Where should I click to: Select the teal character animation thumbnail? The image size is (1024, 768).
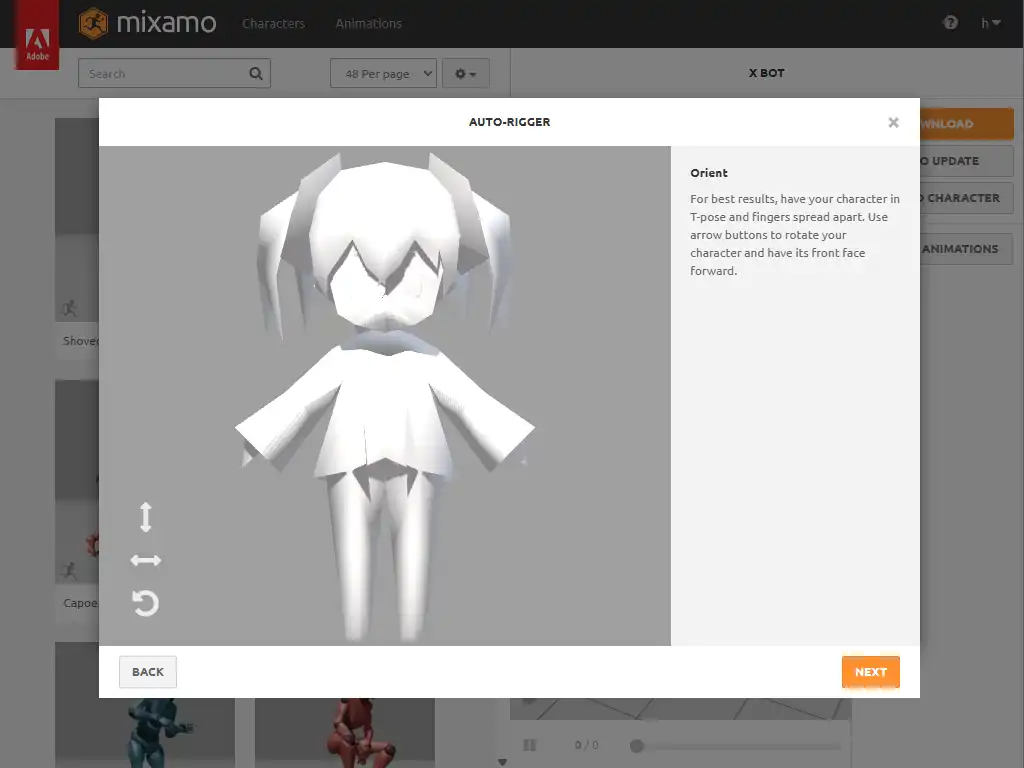pyautogui.click(x=145, y=730)
